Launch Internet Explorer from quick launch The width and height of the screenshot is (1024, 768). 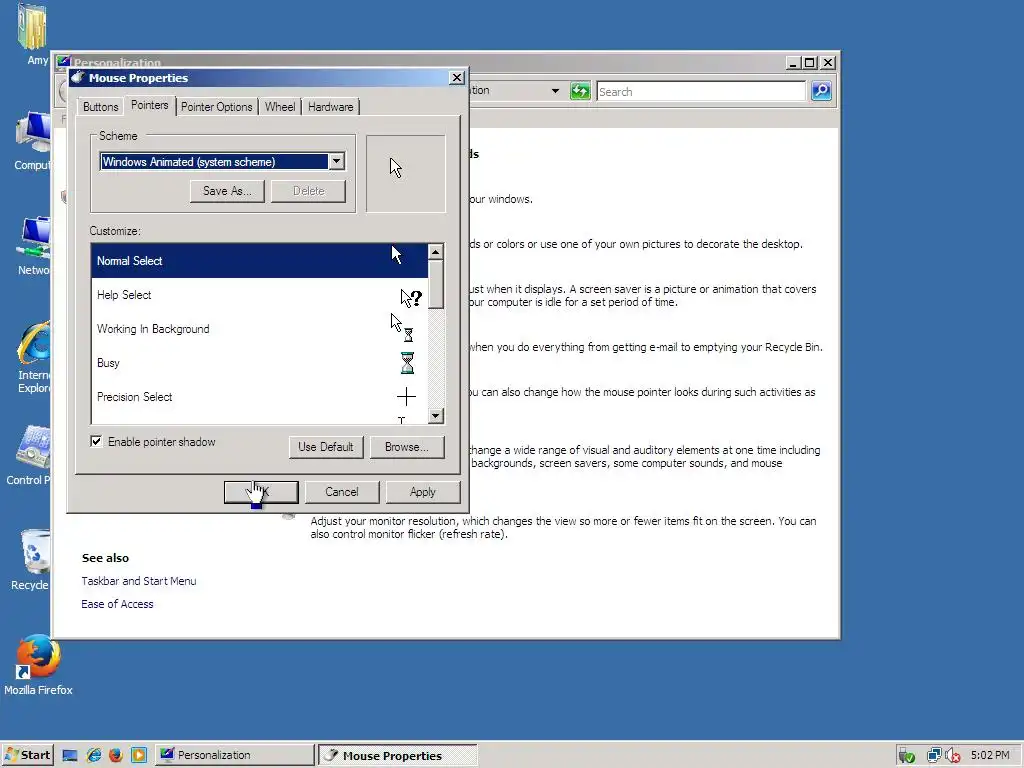[93, 756]
